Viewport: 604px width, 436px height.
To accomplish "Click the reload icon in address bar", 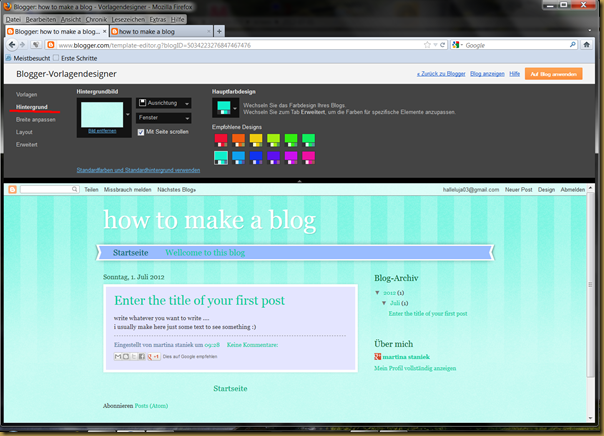I will pyautogui.click(x=443, y=45).
